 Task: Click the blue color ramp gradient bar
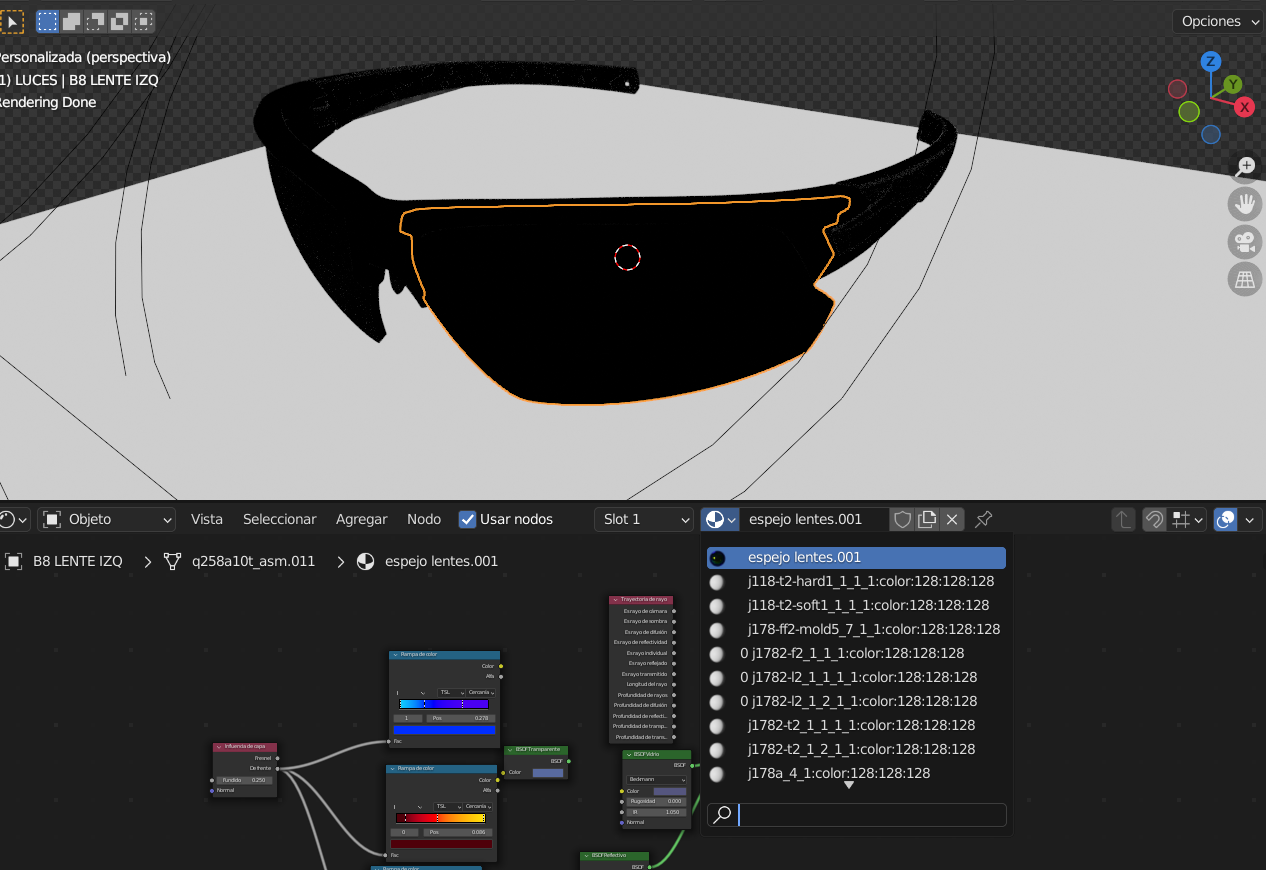coord(444,704)
